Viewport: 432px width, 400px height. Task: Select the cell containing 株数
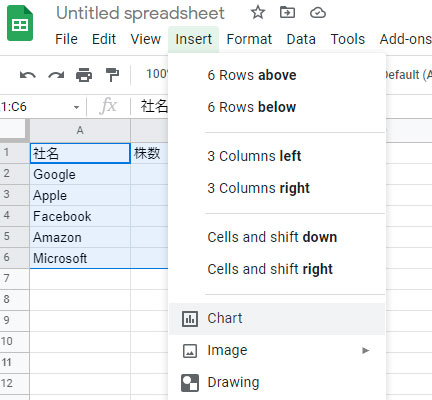point(149,153)
